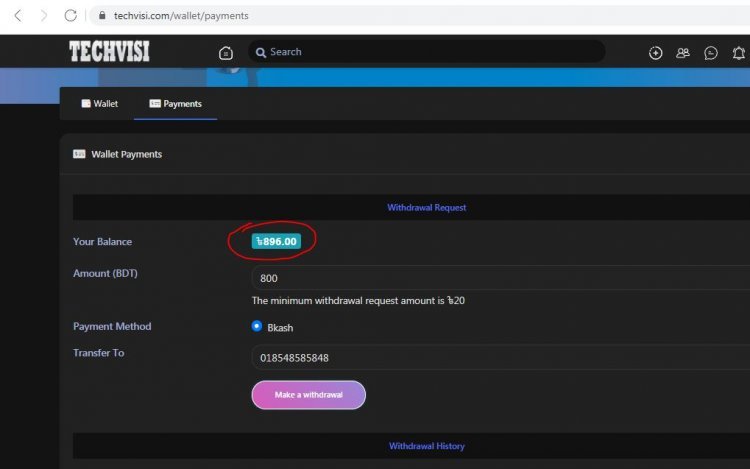Click the Transfer To number field
This screenshot has width=750, height=469.
[x=500, y=357]
